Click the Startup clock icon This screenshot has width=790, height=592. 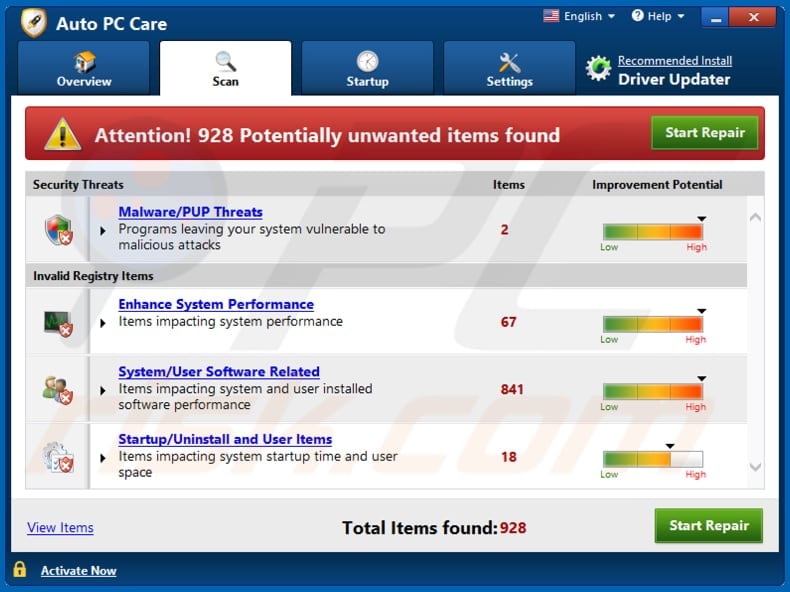click(367, 61)
